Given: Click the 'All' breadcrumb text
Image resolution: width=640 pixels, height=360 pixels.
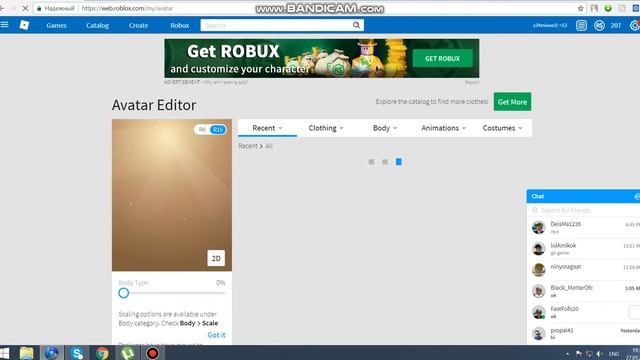Looking at the screenshot, I should 269,146.
